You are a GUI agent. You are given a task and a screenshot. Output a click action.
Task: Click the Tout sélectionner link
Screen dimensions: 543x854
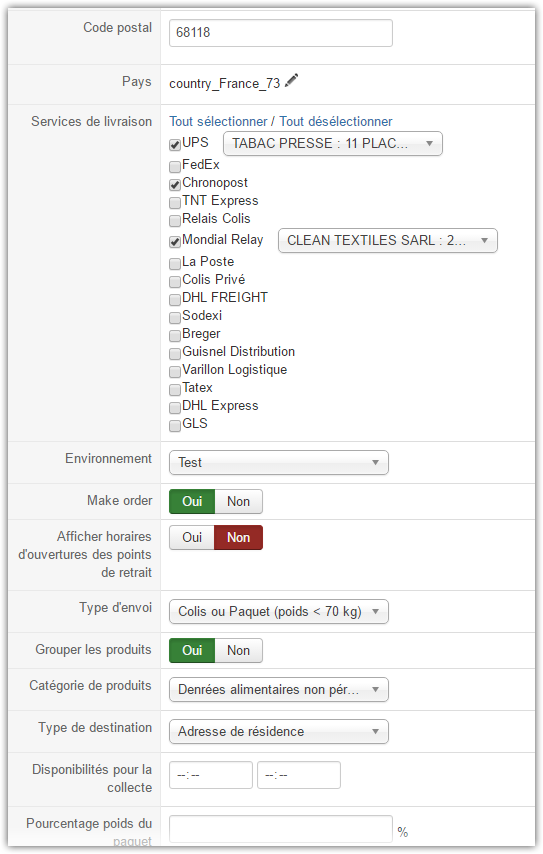[x=218, y=121]
